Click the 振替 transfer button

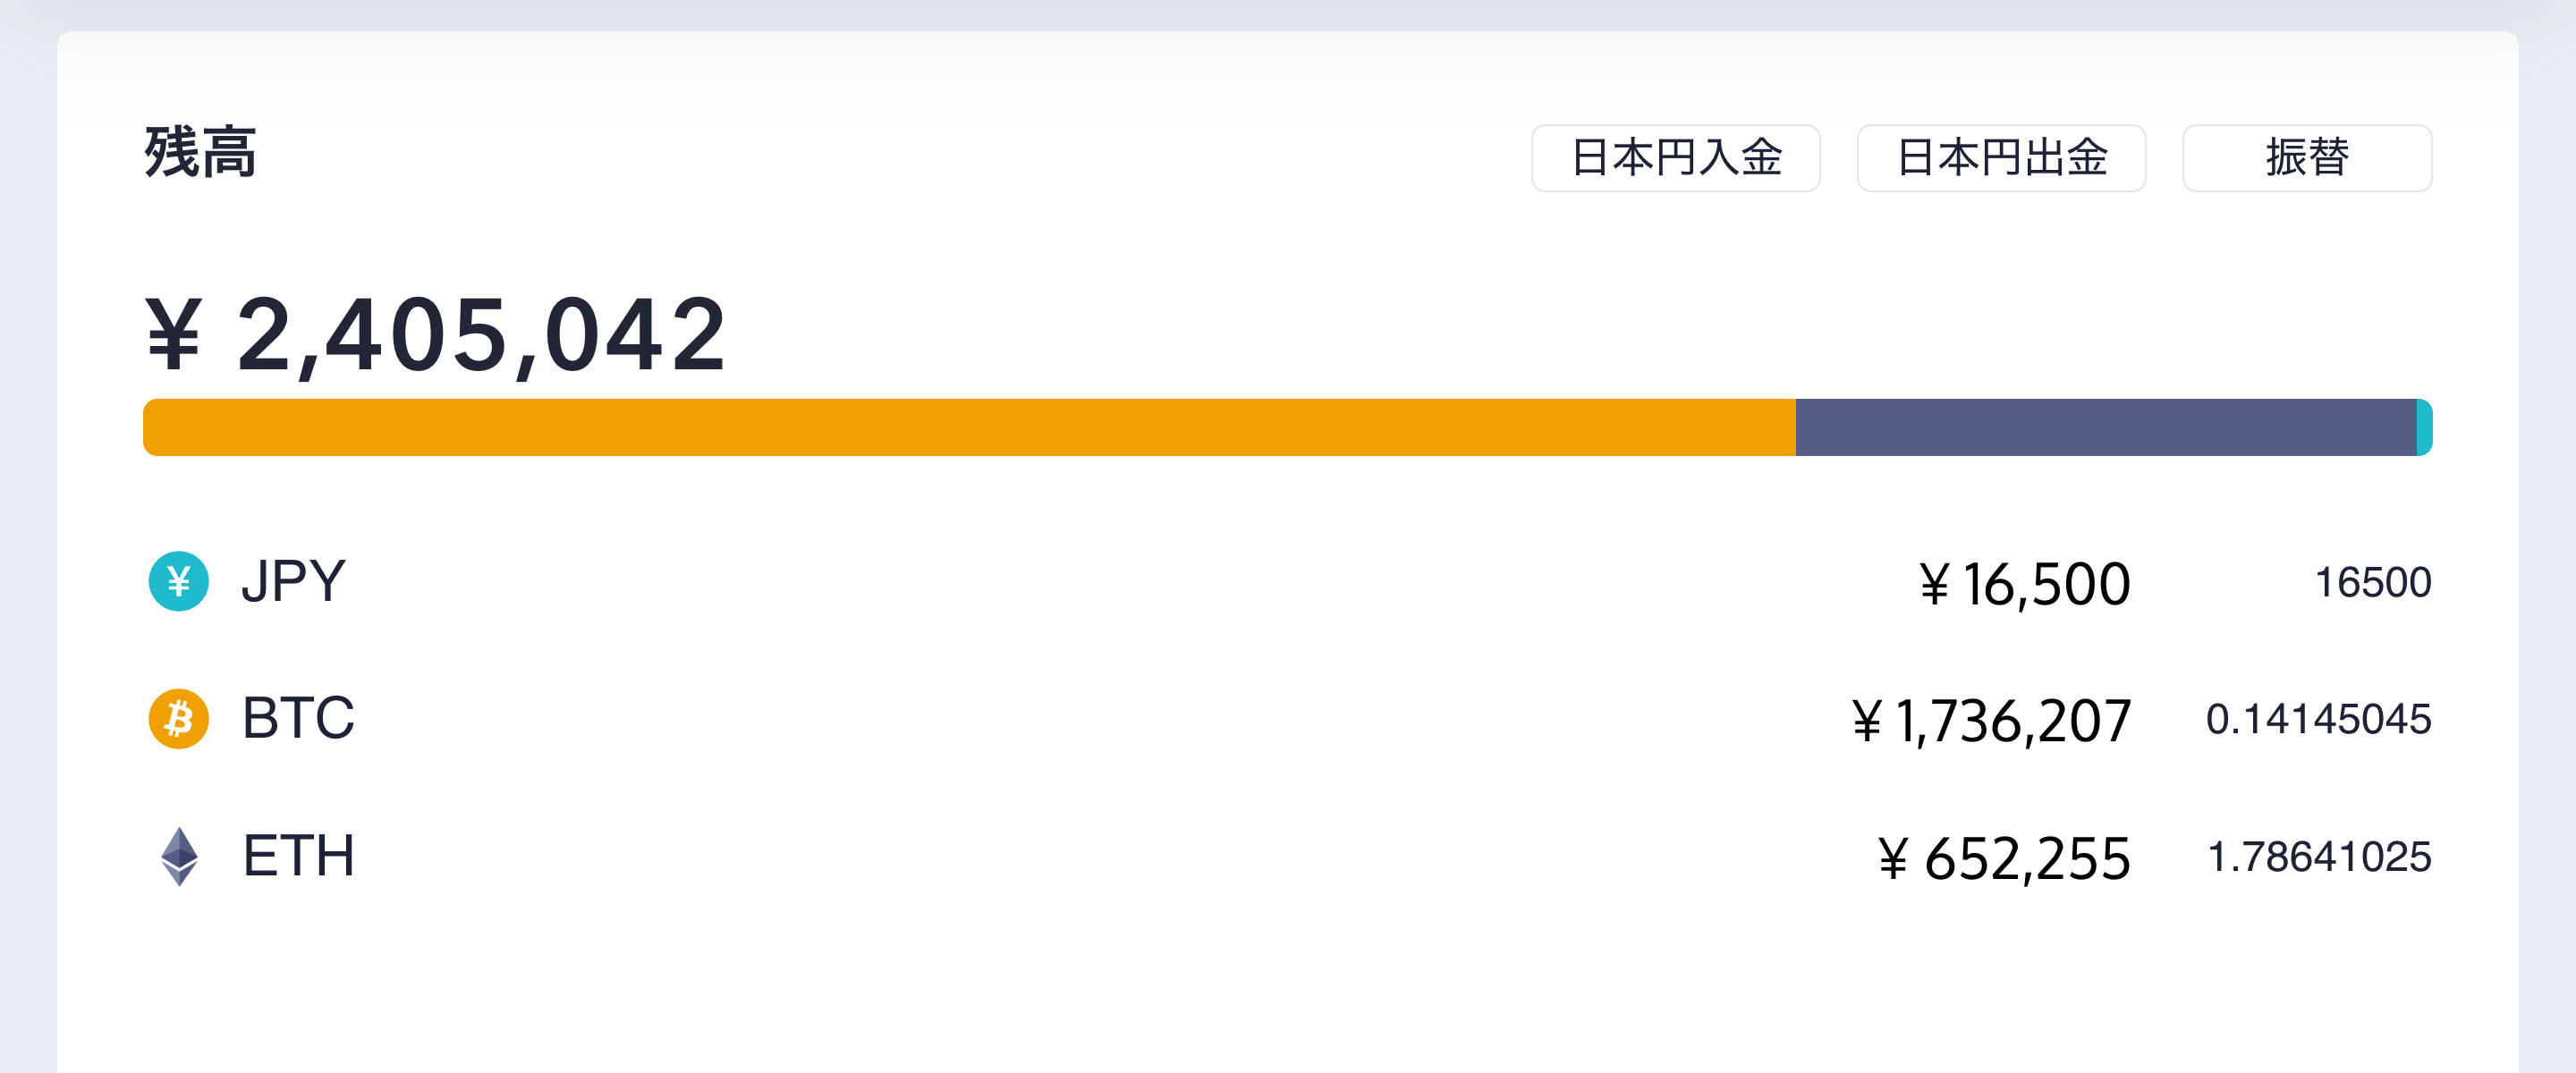(x=2306, y=158)
